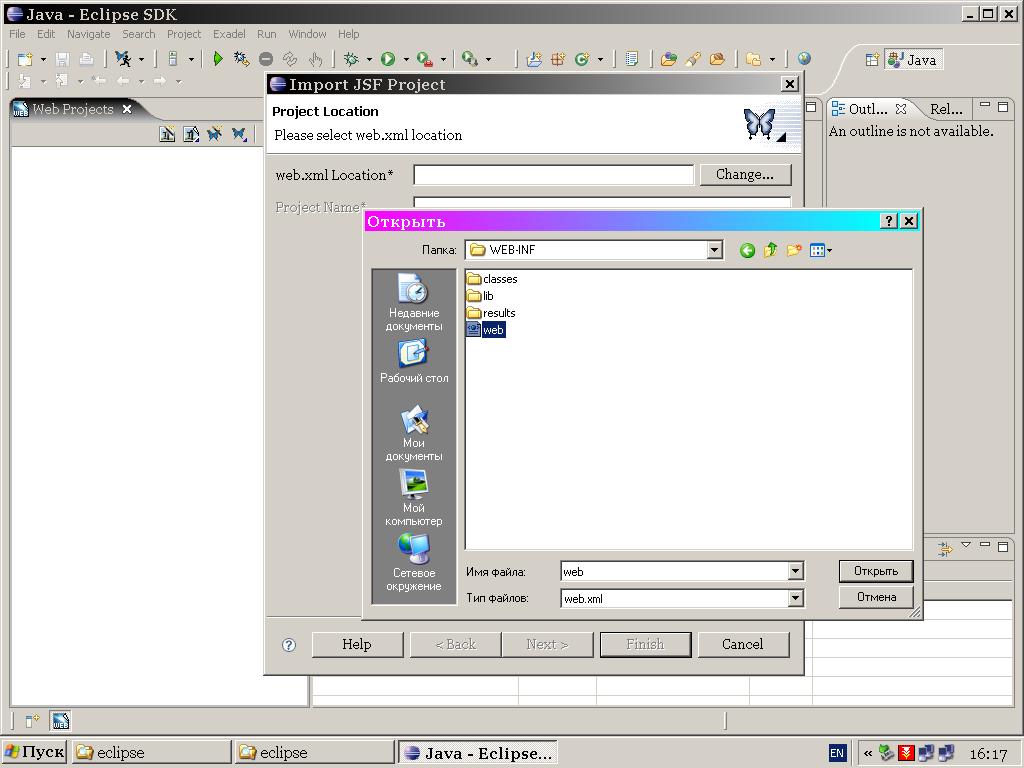Click the Отмена button
This screenshot has height=768, width=1024.
coord(876,598)
